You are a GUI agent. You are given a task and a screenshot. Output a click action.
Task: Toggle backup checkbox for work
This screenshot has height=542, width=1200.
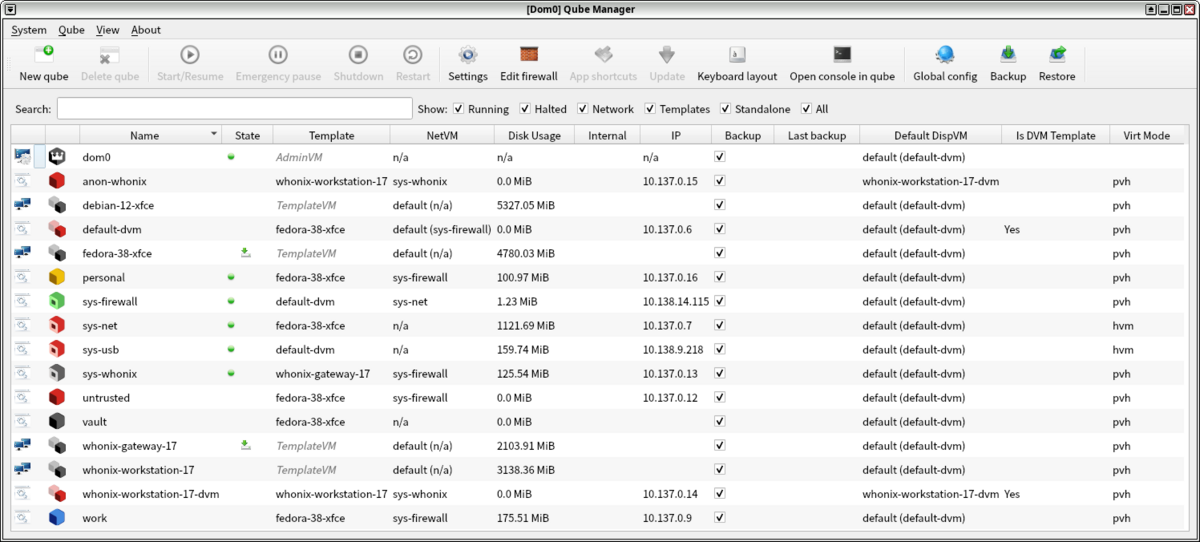[x=720, y=517]
